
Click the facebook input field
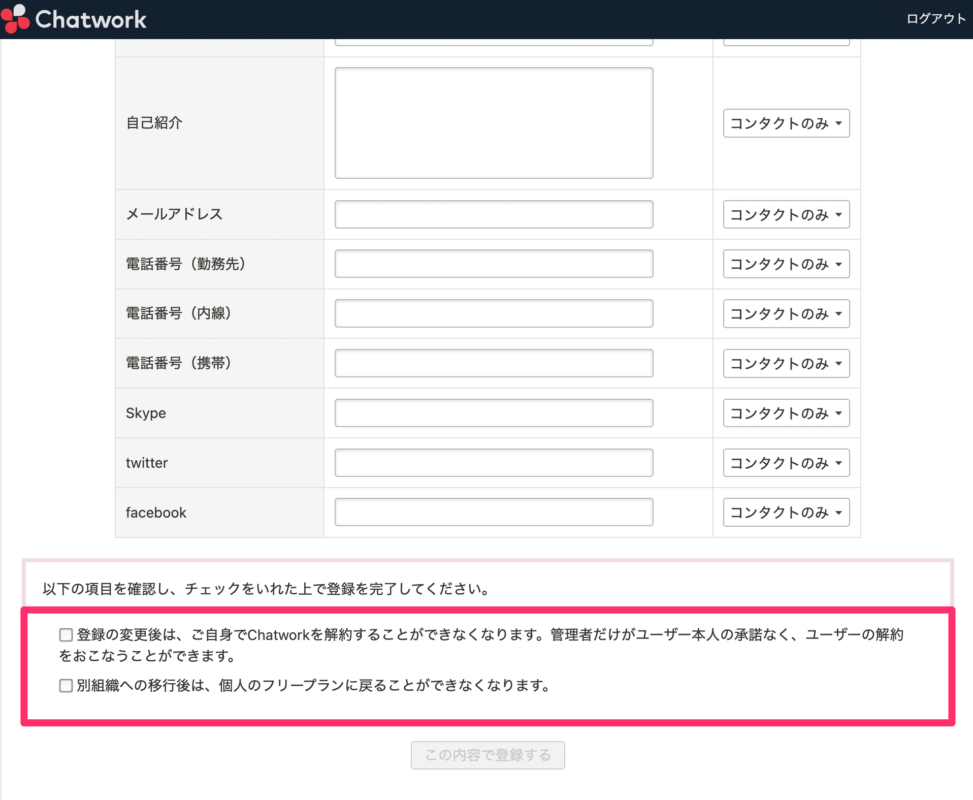pos(492,511)
